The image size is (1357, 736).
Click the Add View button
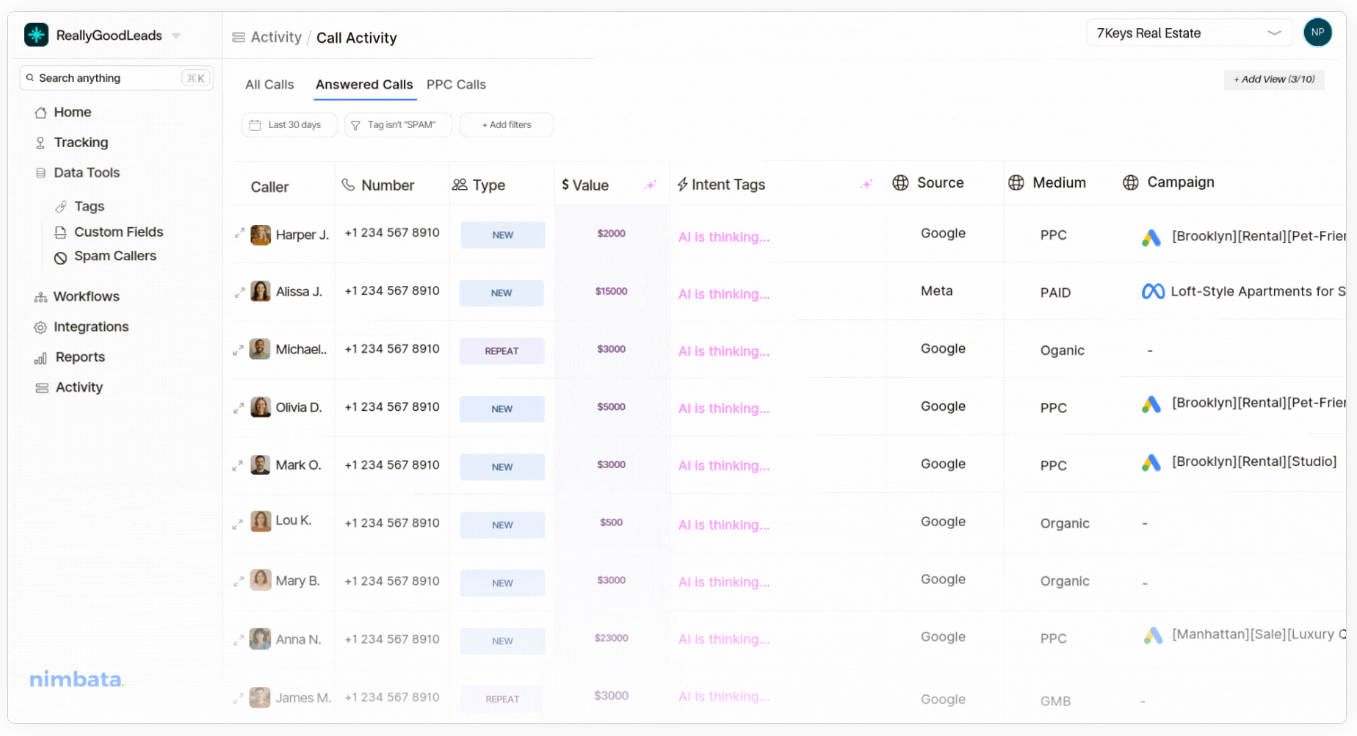pyautogui.click(x=1273, y=80)
